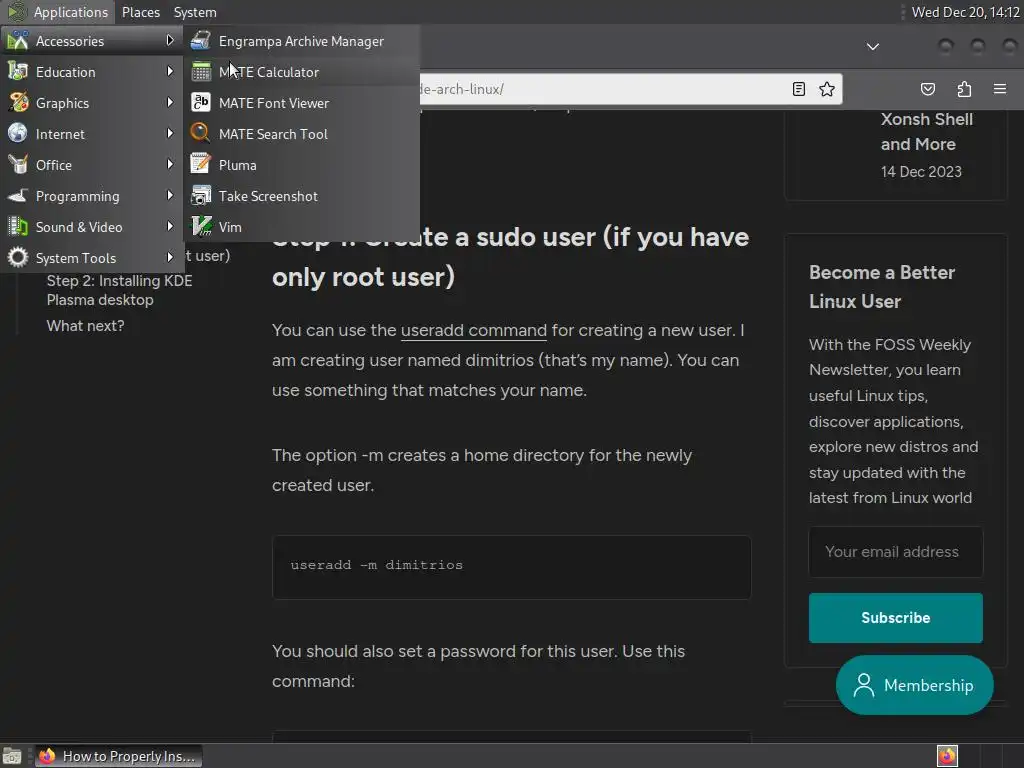Expand the Education submenu arrow
The height and width of the screenshot is (768, 1024).
[170, 71]
